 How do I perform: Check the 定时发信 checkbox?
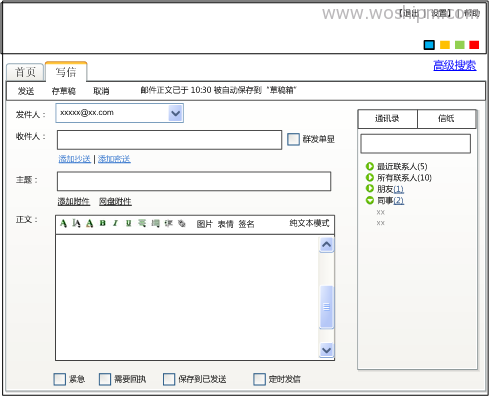259,379
